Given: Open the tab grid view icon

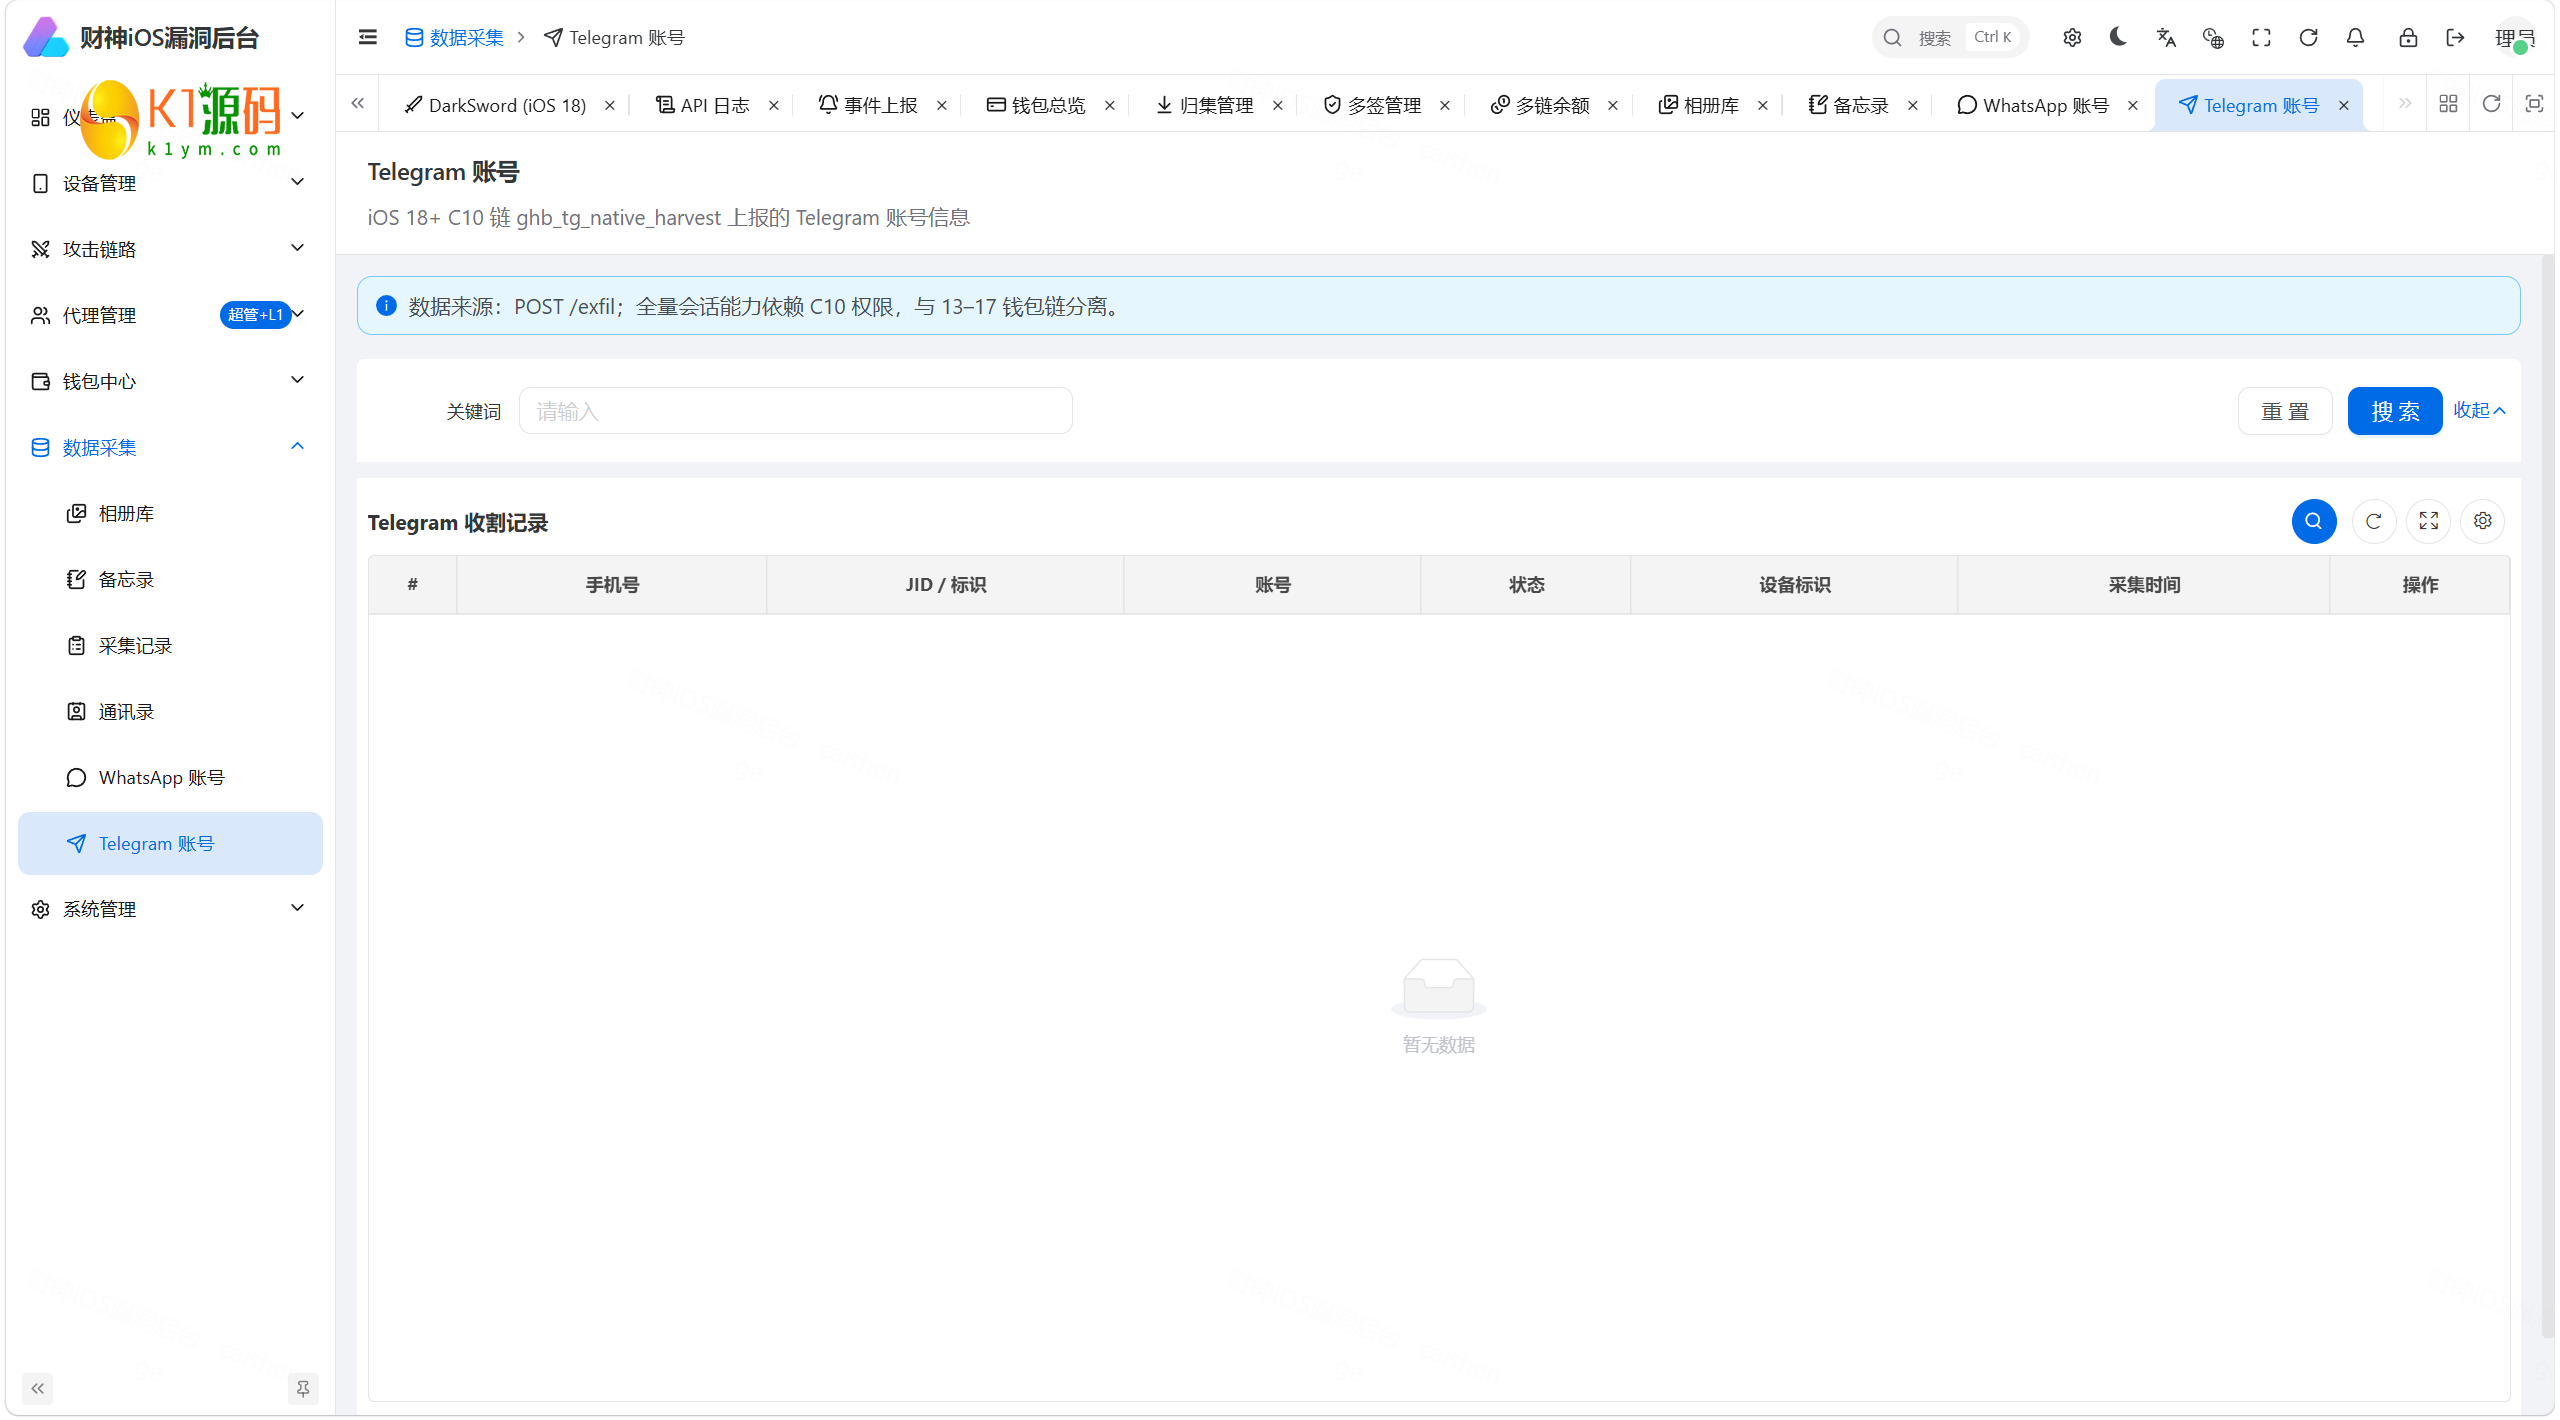Looking at the screenshot, I should point(2448,104).
